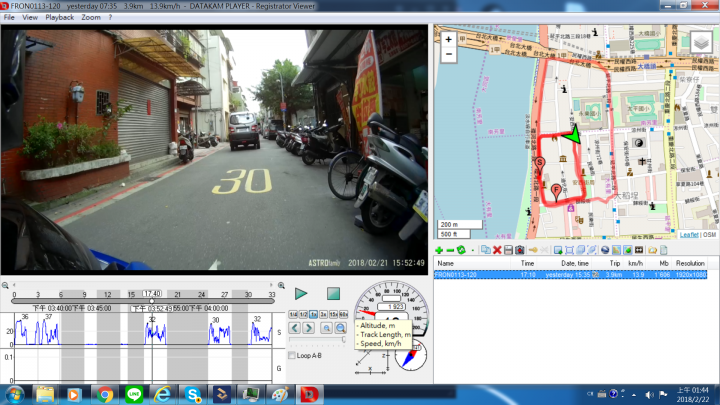Step to the next frame arrow
The width and height of the screenshot is (720, 405).
pyautogui.click(x=307, y=328)
